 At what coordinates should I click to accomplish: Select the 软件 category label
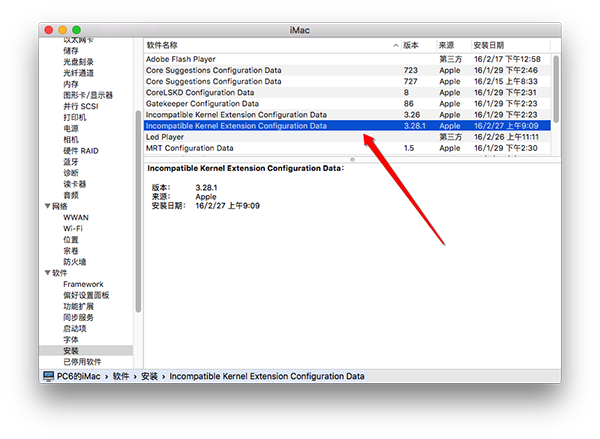coord(60,273)
